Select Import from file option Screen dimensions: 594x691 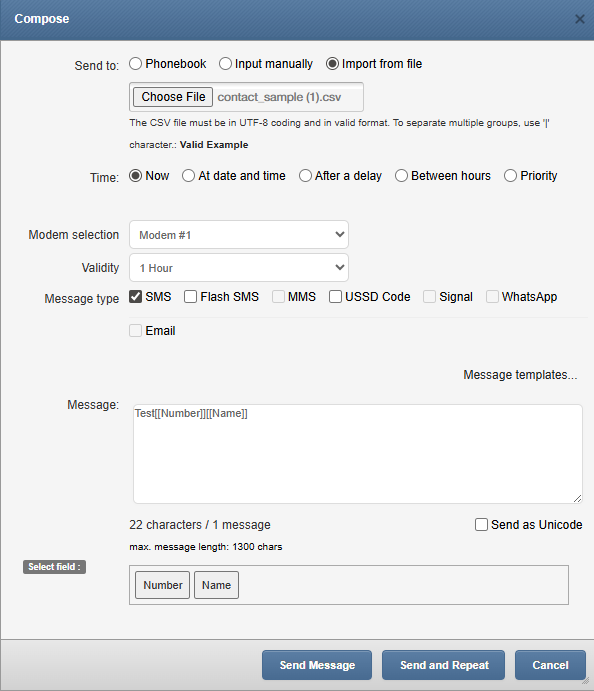click(332, 64)
